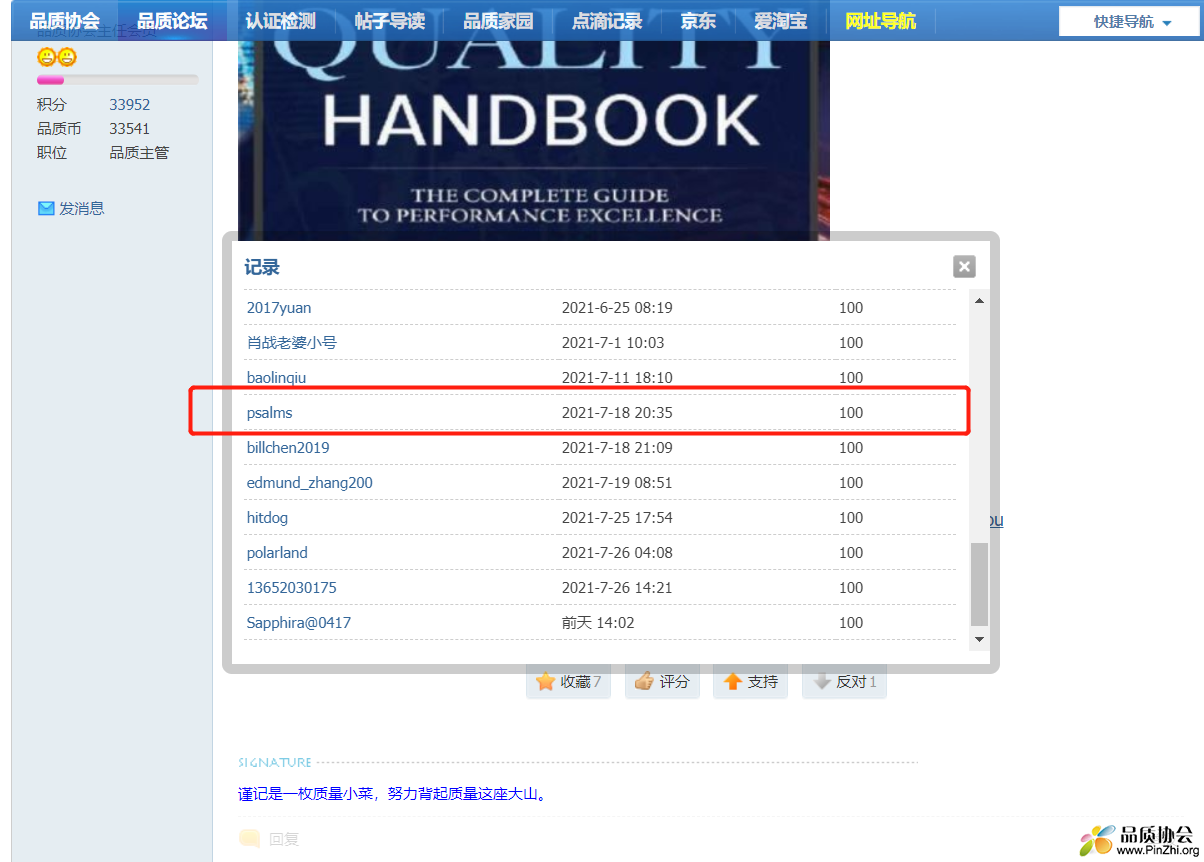
Task: Open the 点滴记录 menu item
Action: 607,20
